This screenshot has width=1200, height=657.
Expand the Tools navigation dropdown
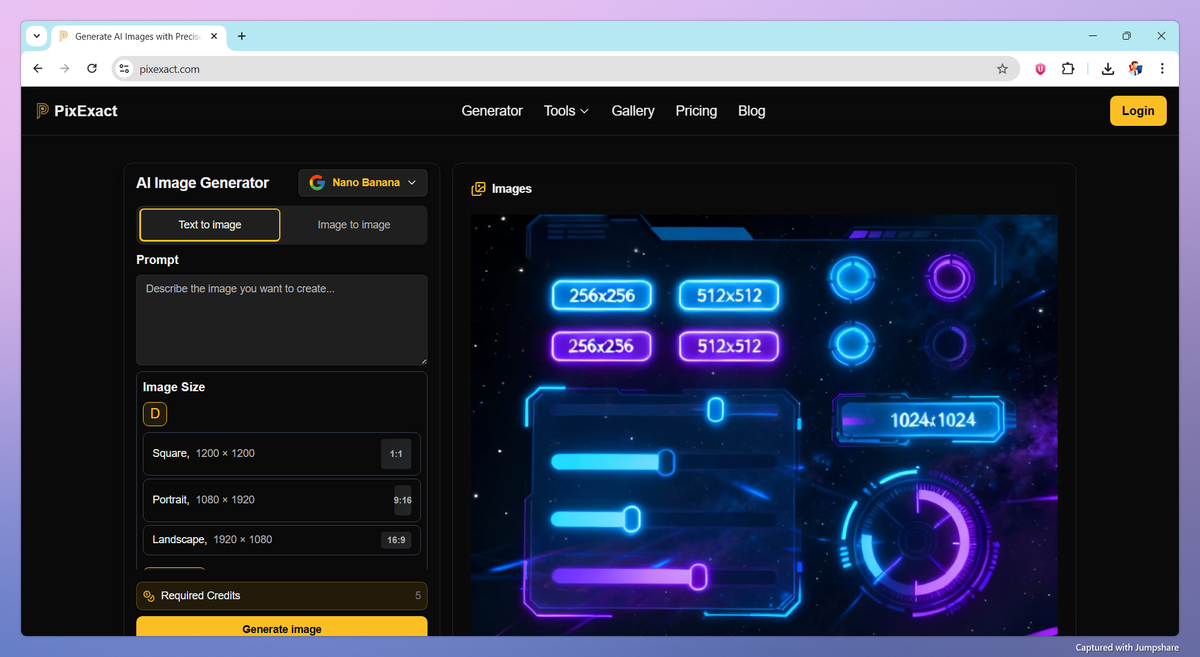pyautogui.click(x=566, y=111)
